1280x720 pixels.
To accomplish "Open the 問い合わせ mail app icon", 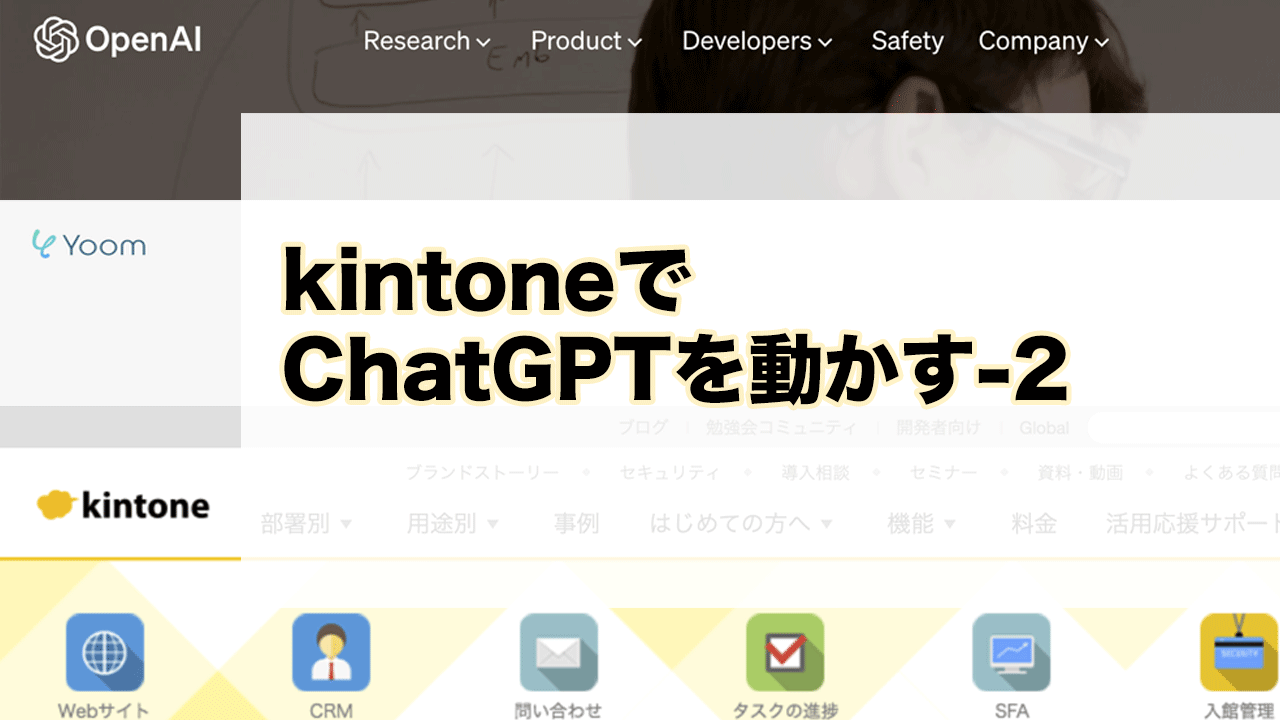I will click(x=558, y=651).
